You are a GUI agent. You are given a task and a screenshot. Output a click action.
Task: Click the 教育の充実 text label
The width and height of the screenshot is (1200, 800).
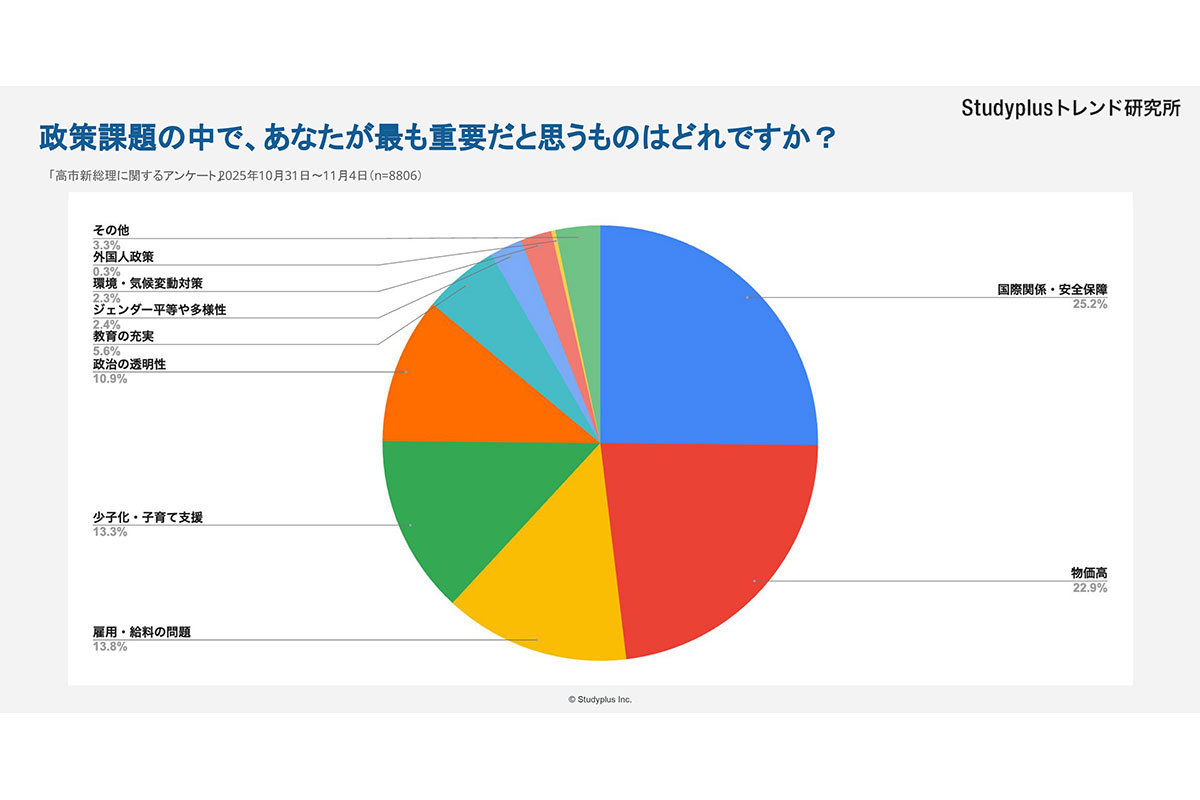(x=116, y=337)
